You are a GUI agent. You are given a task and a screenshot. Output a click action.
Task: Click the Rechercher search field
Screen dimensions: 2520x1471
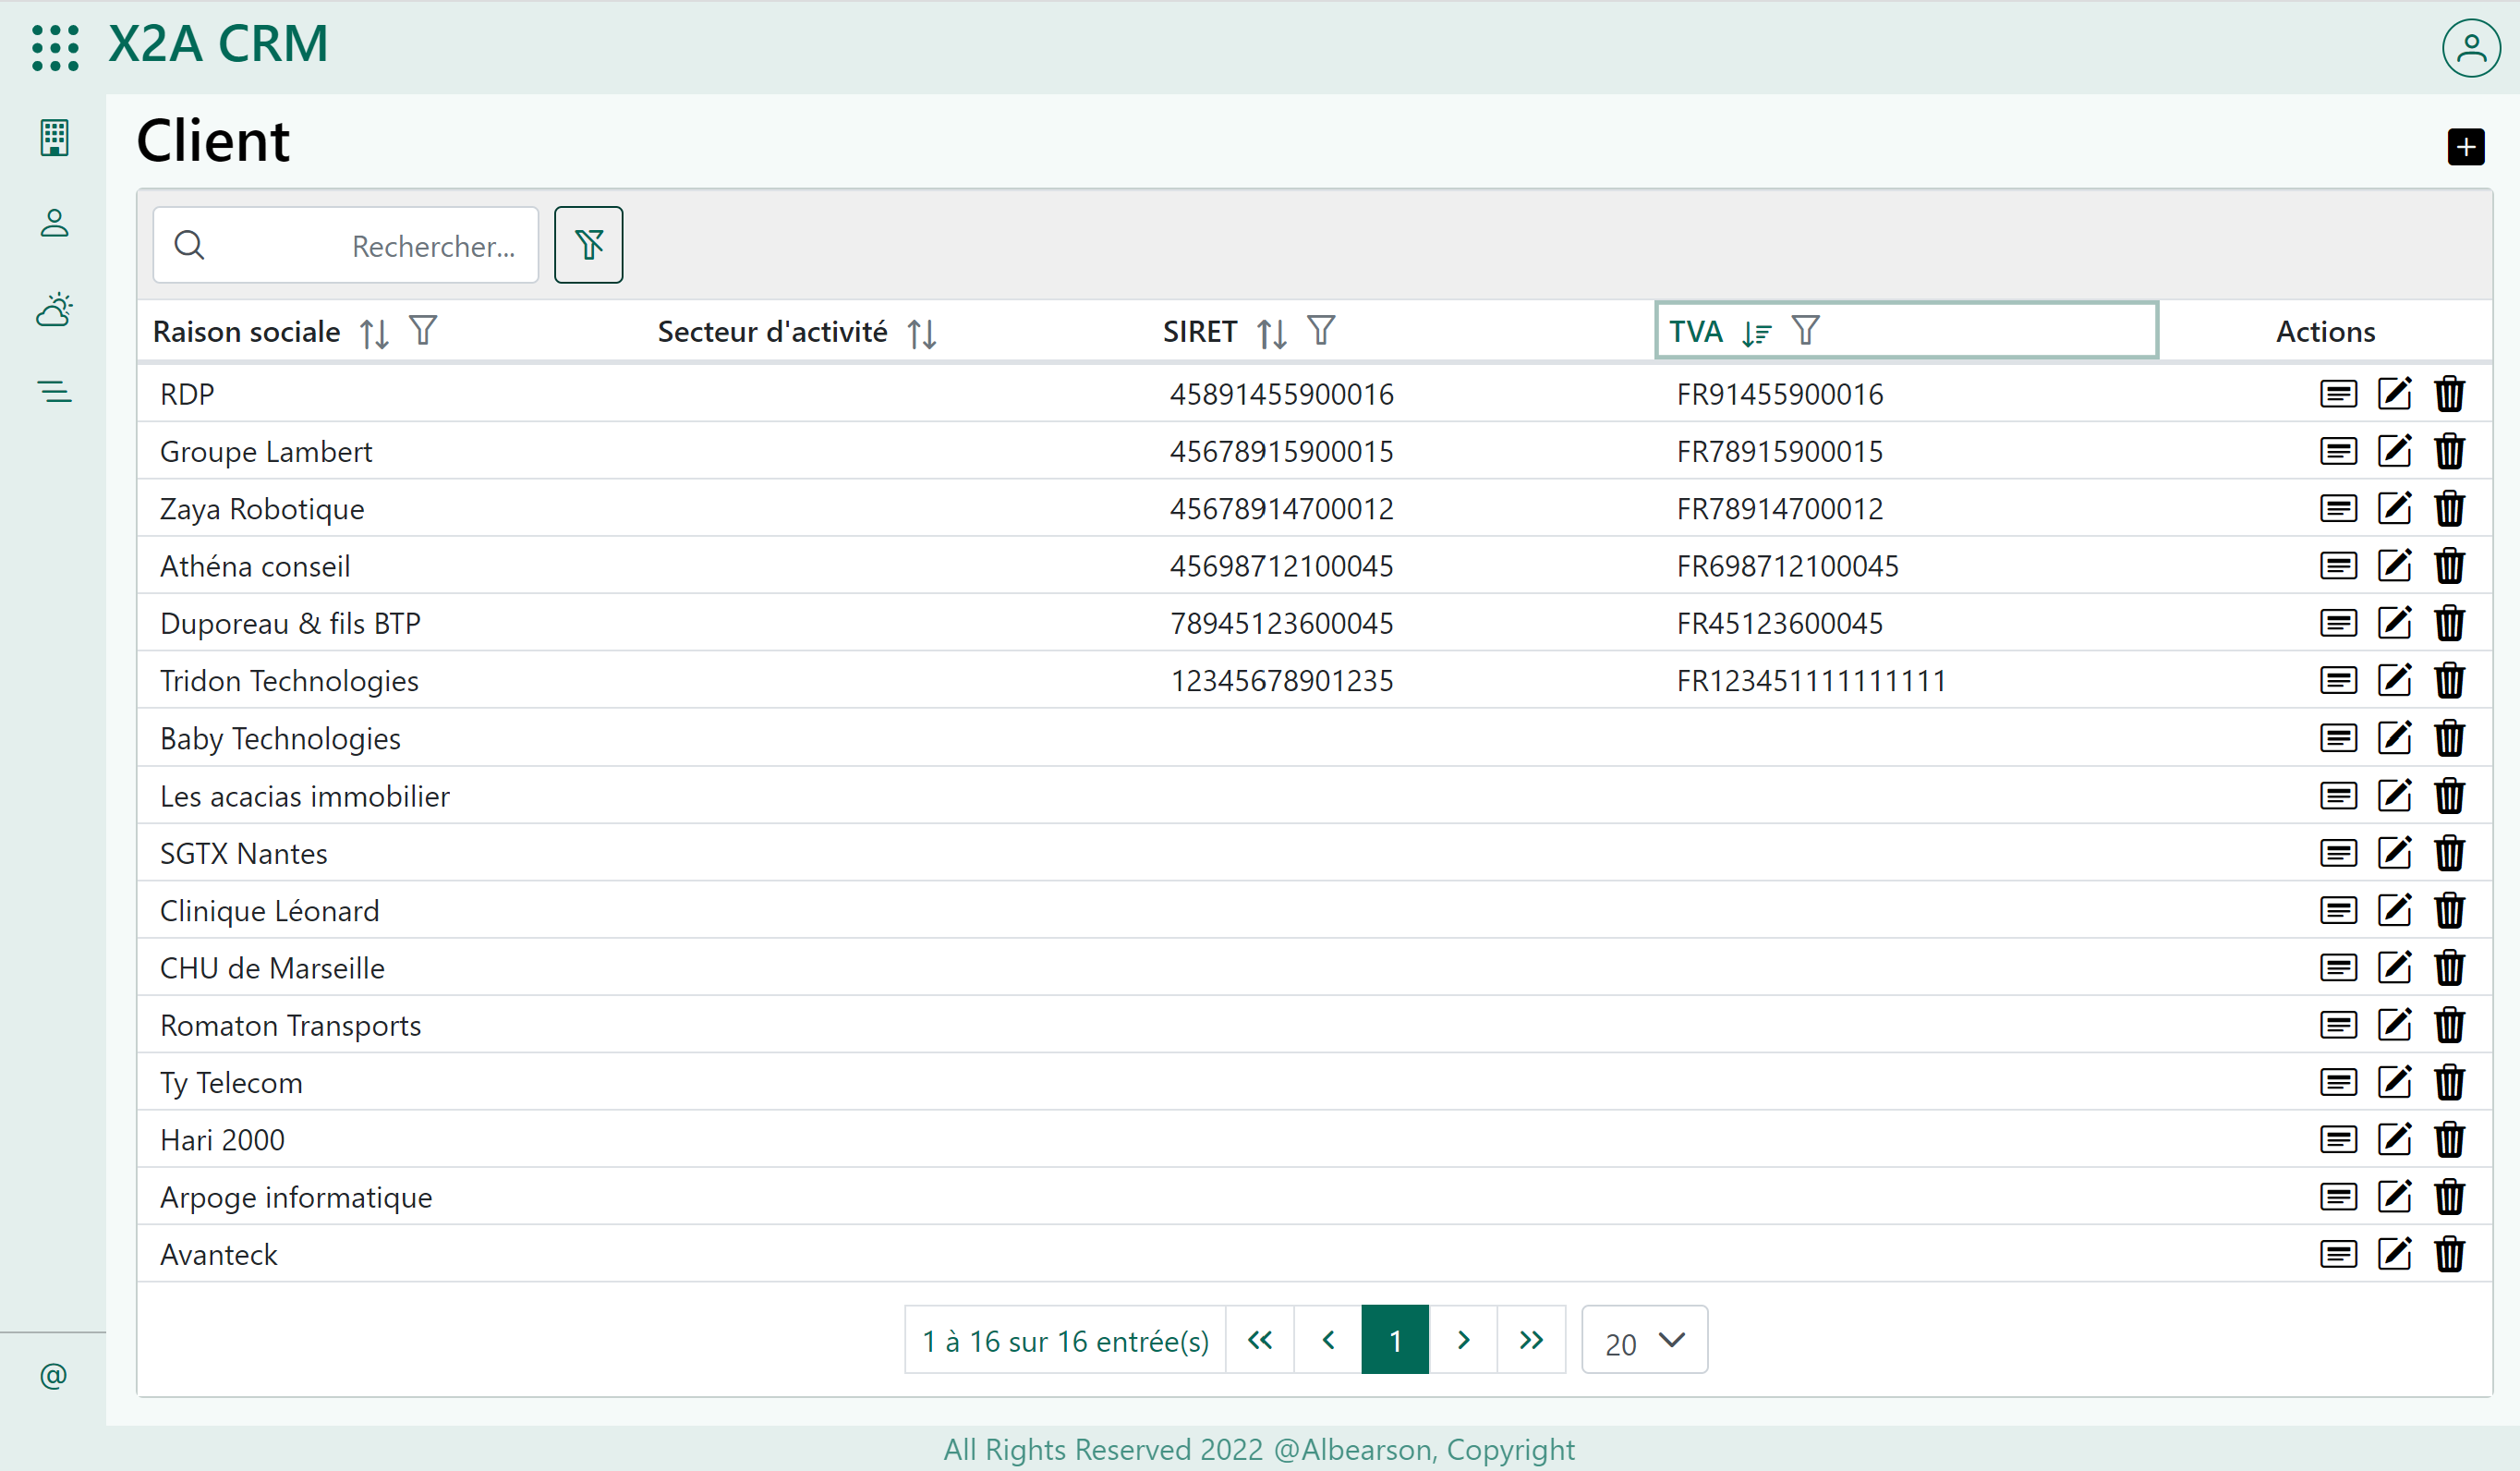click(345, 246)
